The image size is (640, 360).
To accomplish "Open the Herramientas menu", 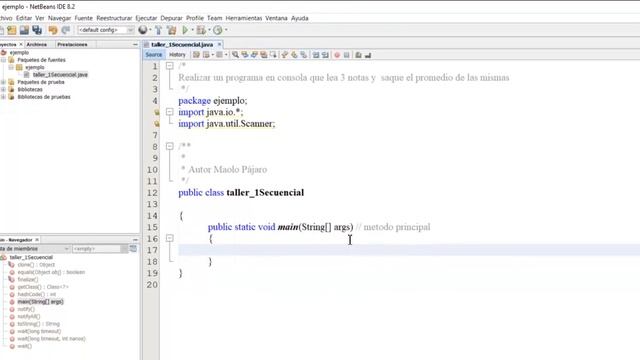I will coord(244,18).
